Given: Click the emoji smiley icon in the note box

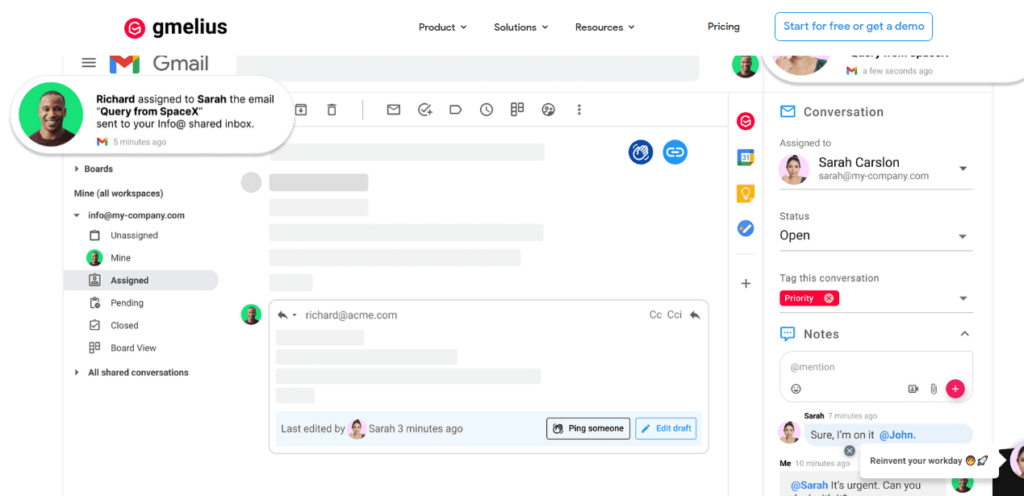Looking at the screenshot, I should pos(796,389).
